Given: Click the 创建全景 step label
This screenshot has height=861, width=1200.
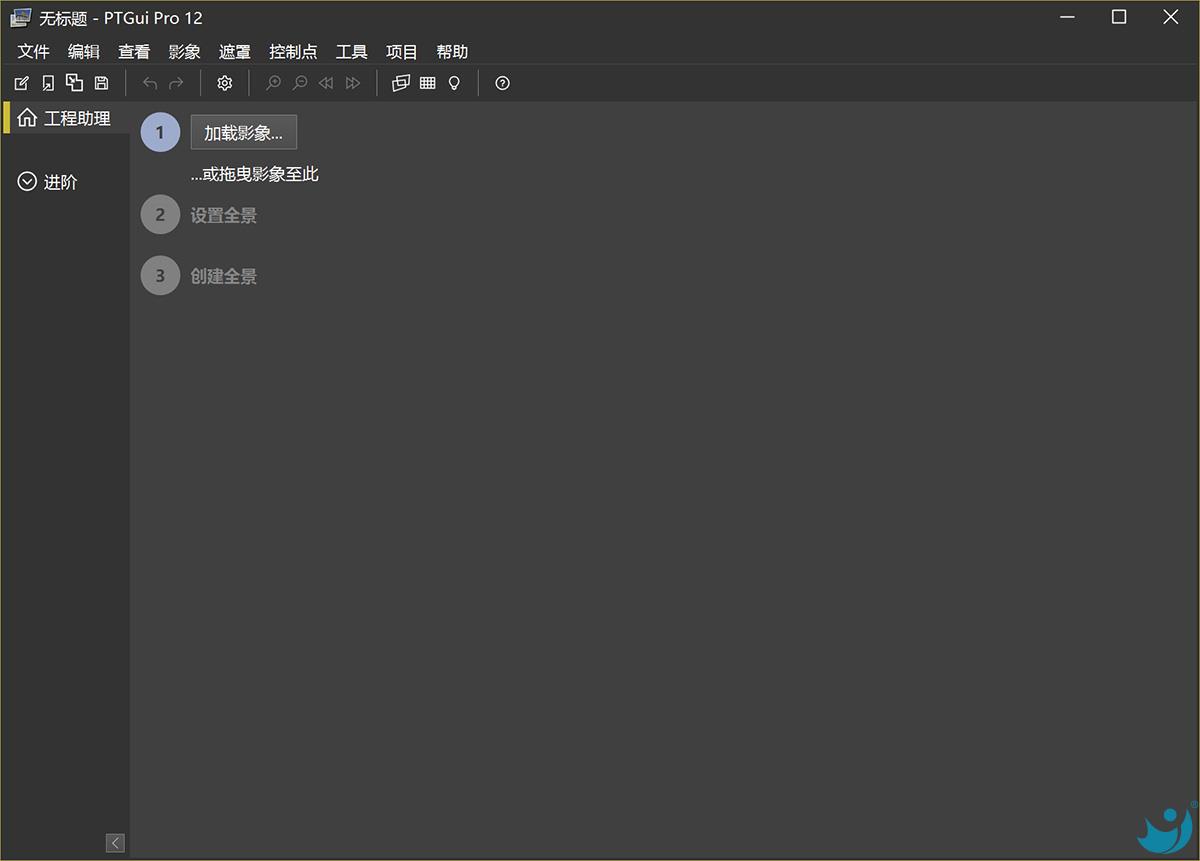Looking at the screenshot, I should coord(224,276).
